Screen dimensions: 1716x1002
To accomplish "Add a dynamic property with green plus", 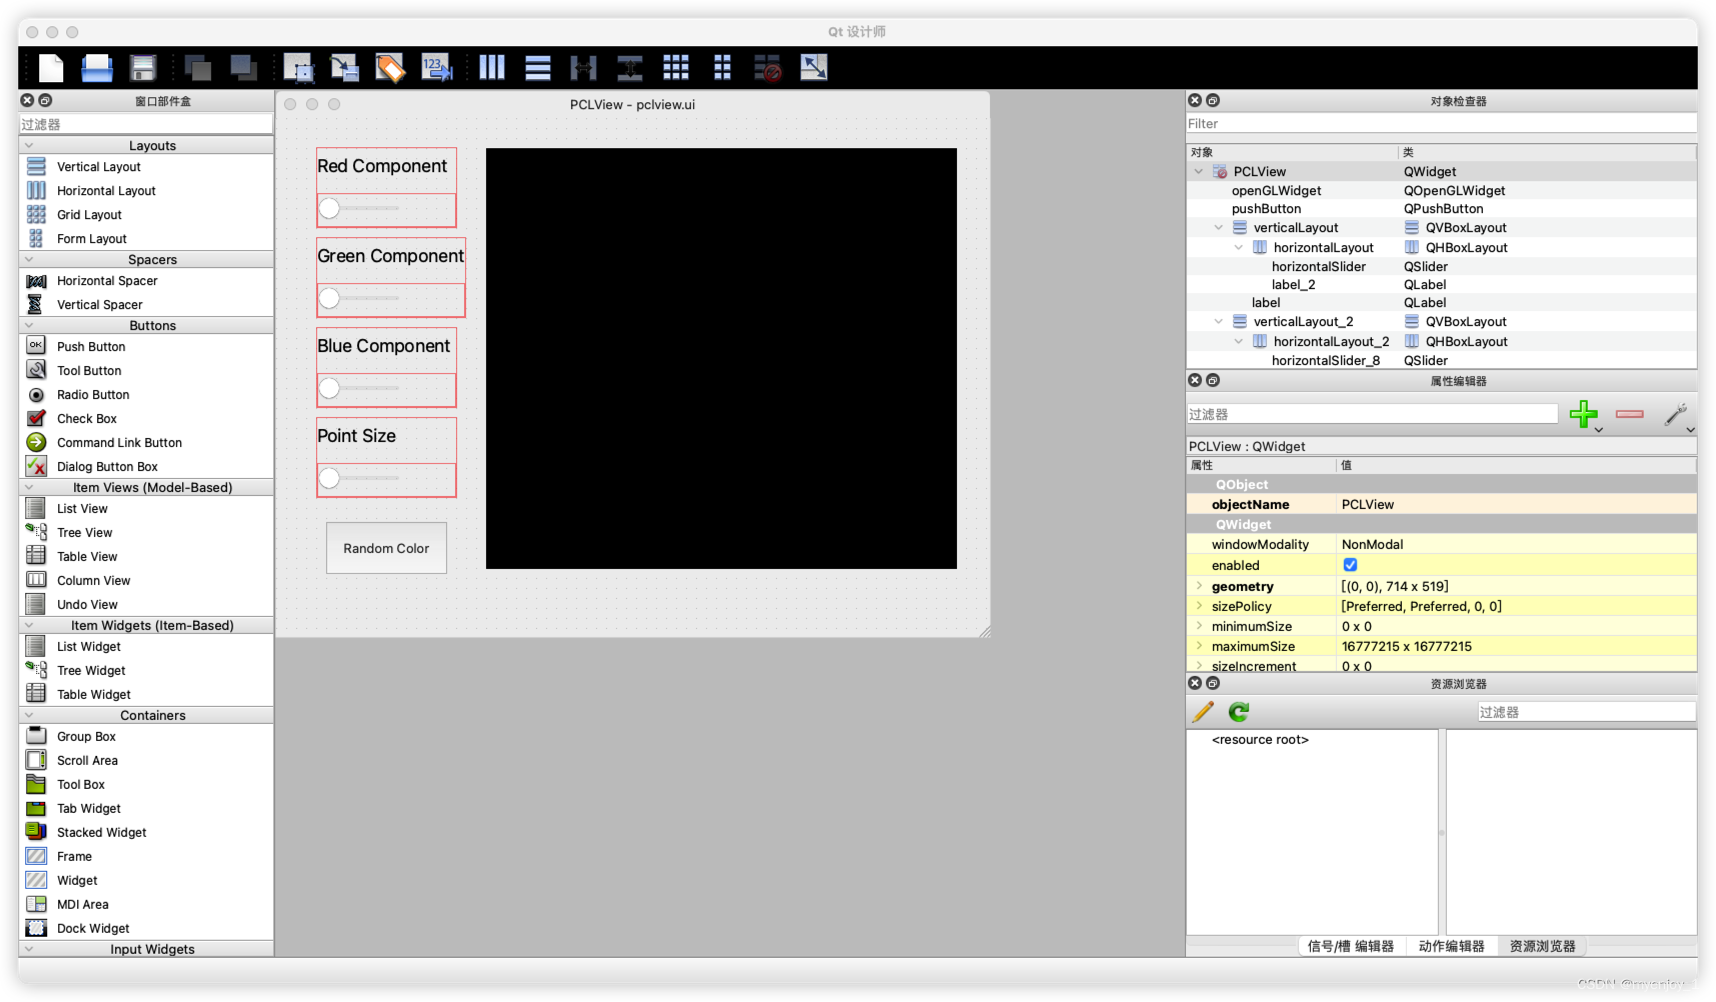I will pyautogui.click(x=1583, y=414).
